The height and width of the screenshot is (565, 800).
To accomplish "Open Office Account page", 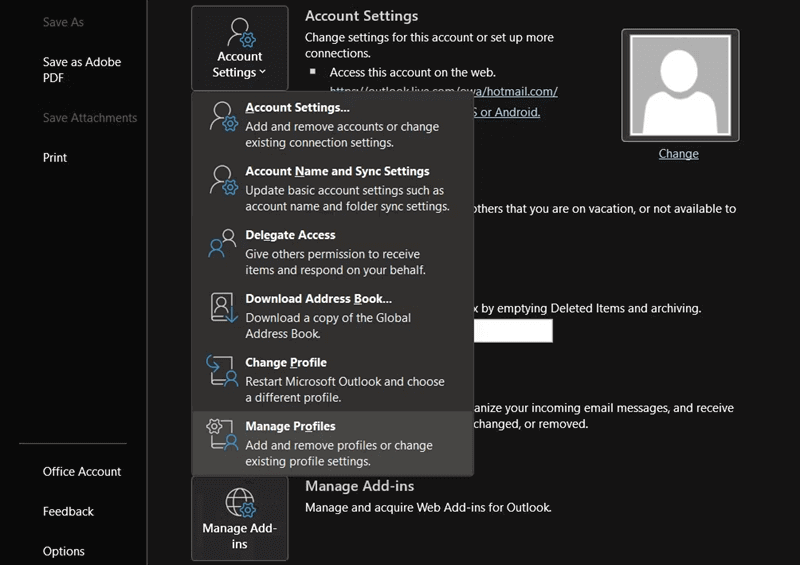I will pos(82,472).
